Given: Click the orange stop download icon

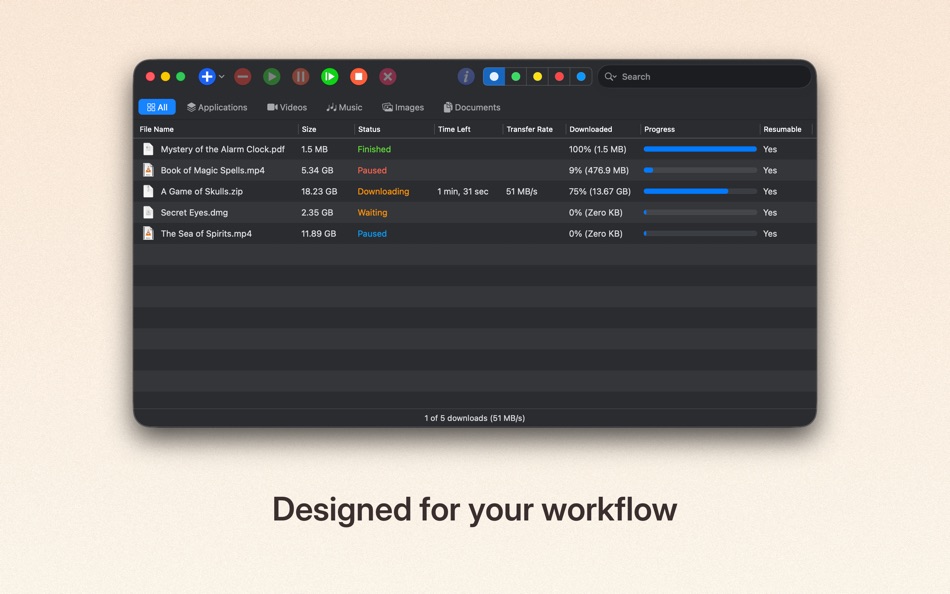Looking at the screenshot, I should (x=359, y=76).
